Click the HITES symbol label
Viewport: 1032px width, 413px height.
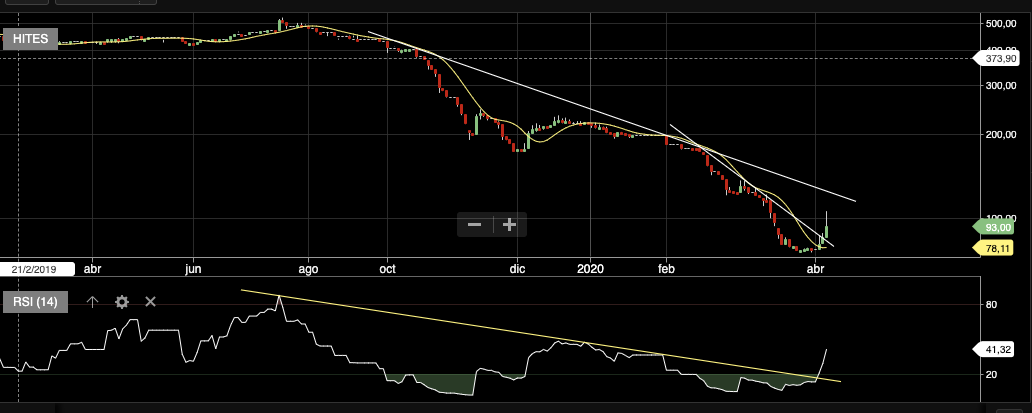pyautogui.click(x=31, y=39)
